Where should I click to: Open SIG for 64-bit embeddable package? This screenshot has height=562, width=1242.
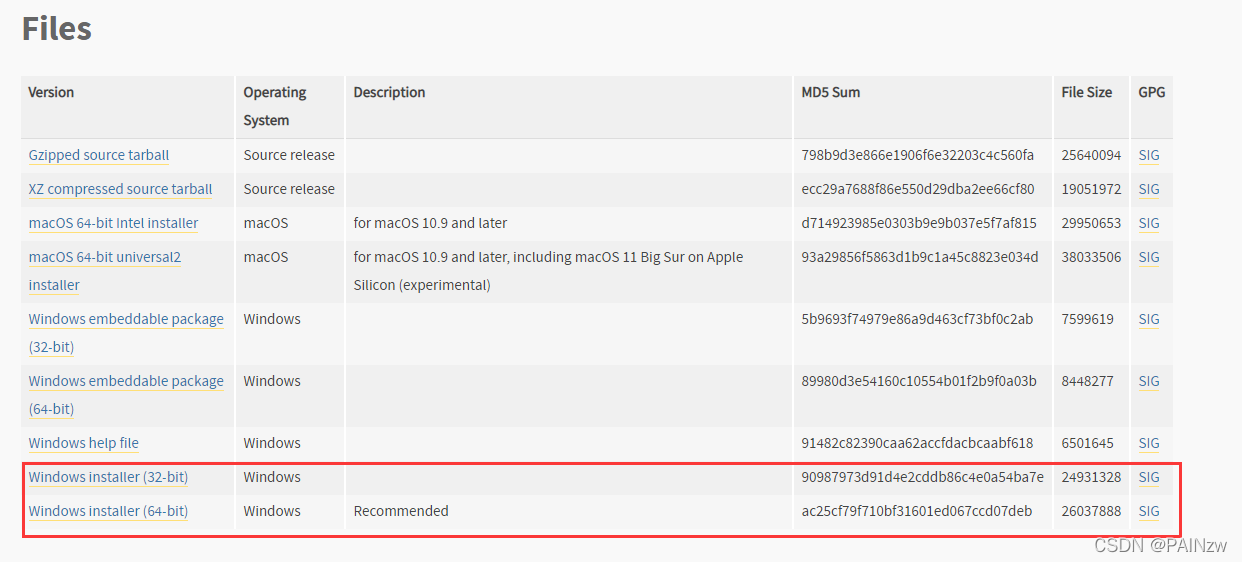click(1149, 381)
